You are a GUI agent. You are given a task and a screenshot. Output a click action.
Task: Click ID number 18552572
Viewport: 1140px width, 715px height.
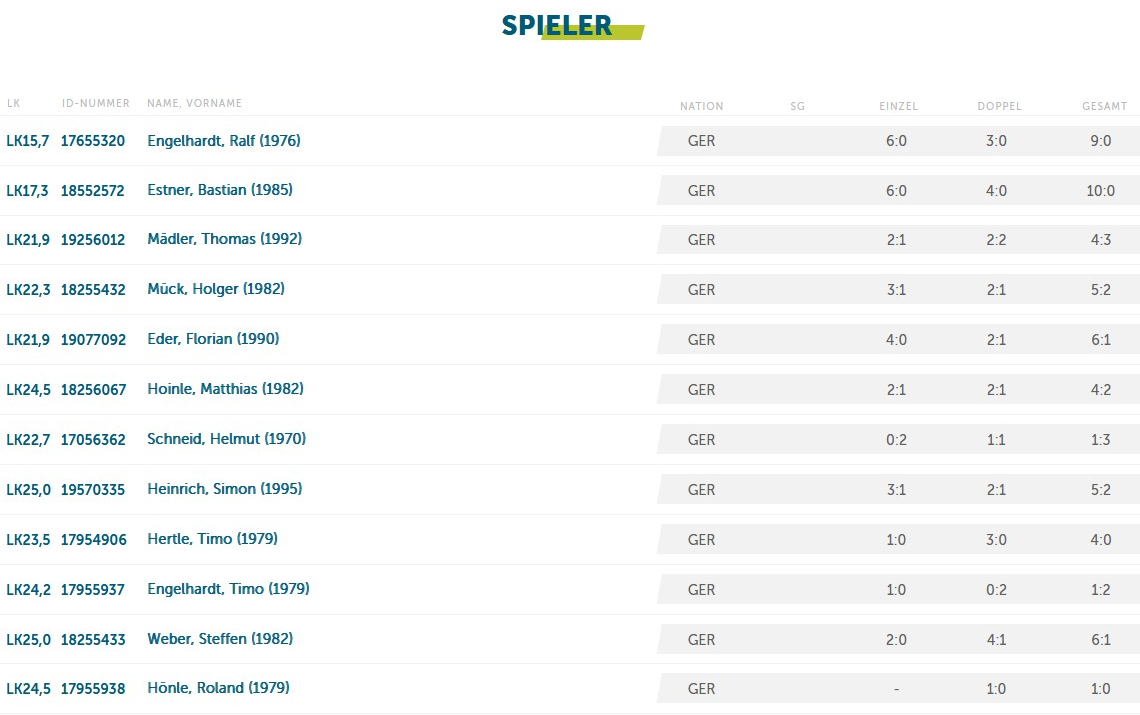tap(93, 190)
